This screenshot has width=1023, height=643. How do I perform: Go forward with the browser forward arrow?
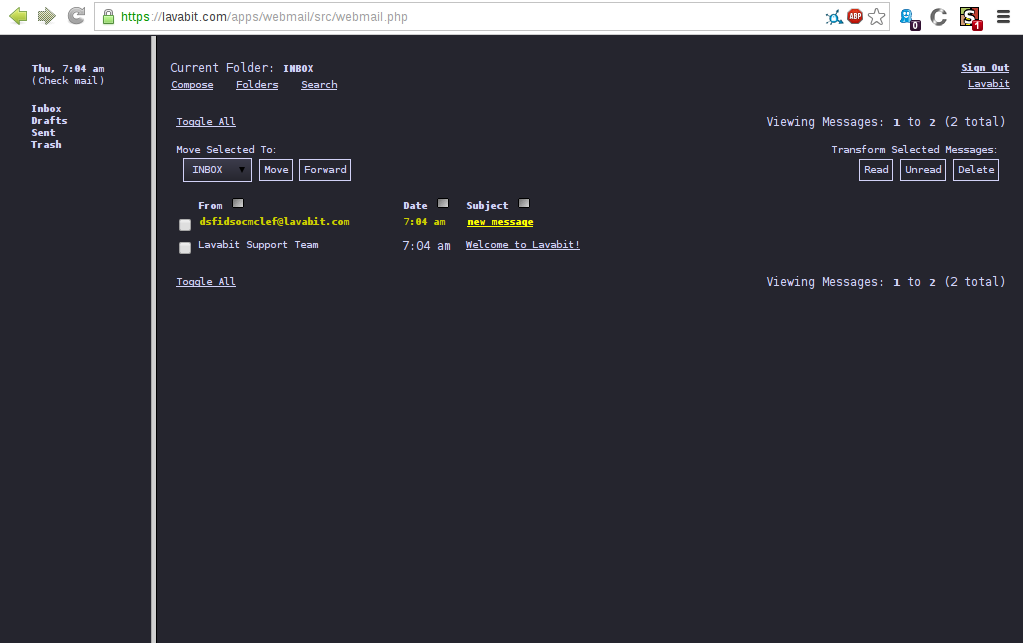(46, 16)
